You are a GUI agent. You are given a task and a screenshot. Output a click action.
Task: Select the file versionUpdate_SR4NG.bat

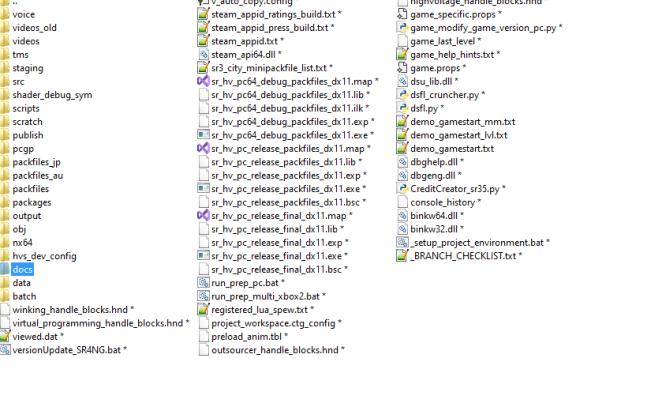[69, 351]
